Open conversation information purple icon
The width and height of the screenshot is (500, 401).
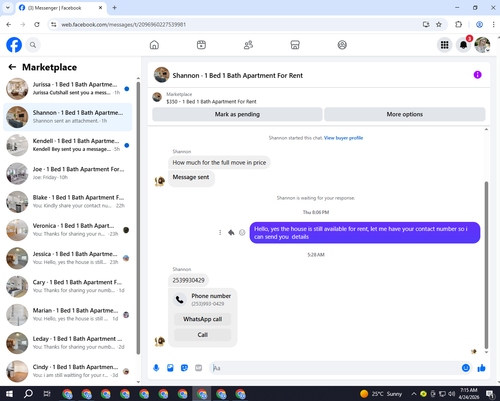tap(477, 75)
